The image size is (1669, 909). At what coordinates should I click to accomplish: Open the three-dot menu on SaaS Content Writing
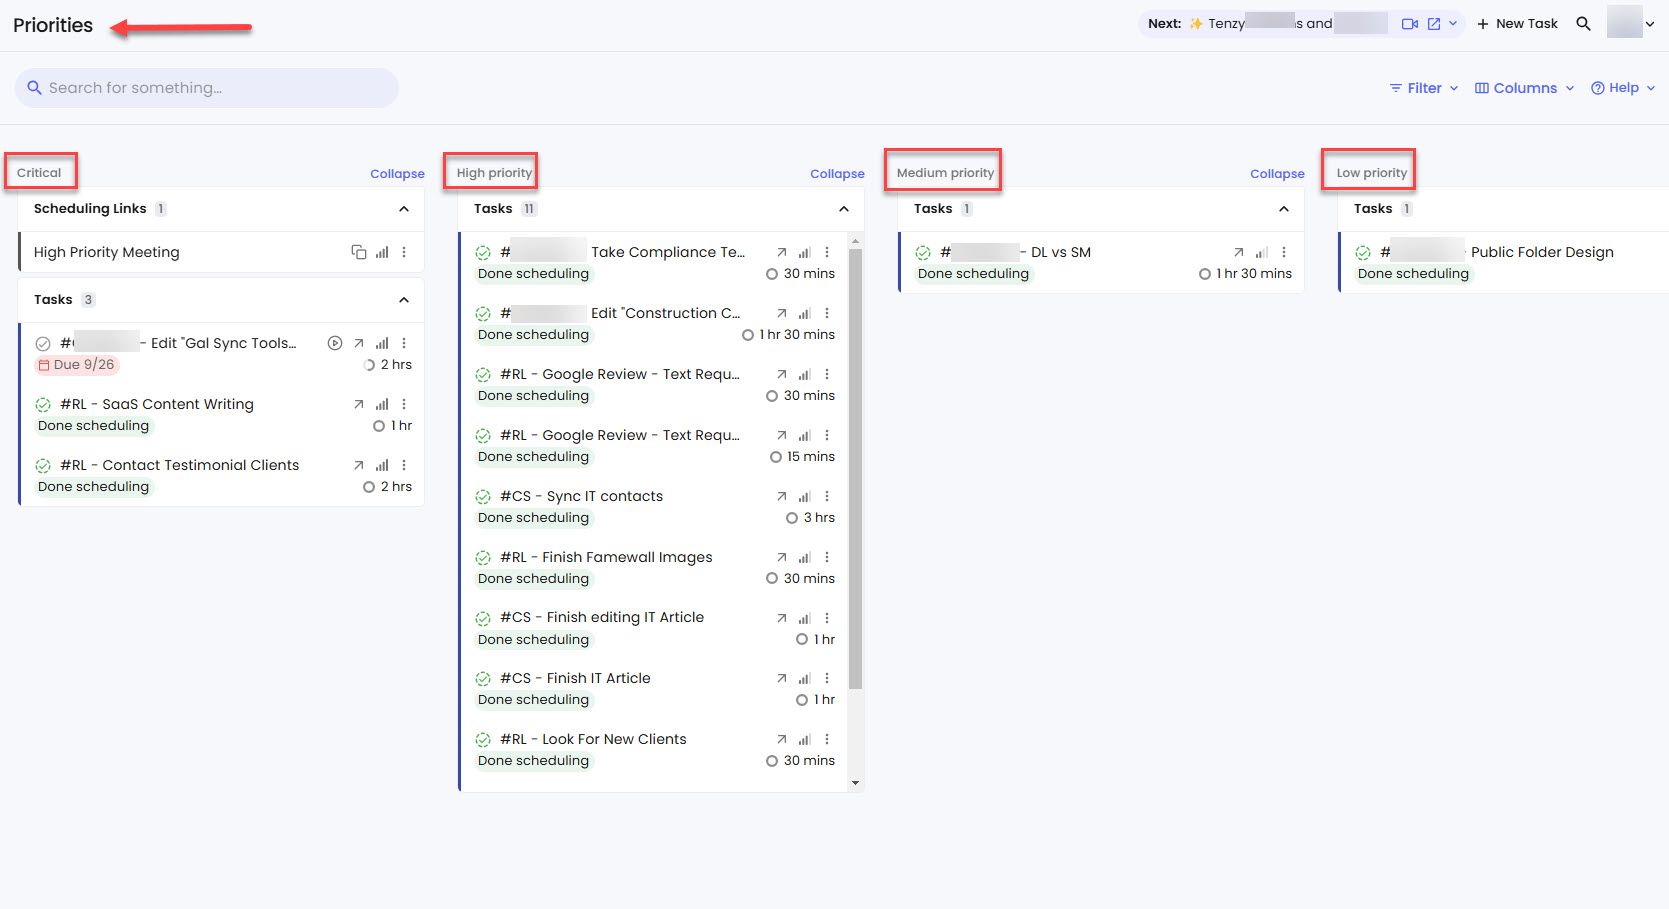pyautogui.click(x=404, y=404)
